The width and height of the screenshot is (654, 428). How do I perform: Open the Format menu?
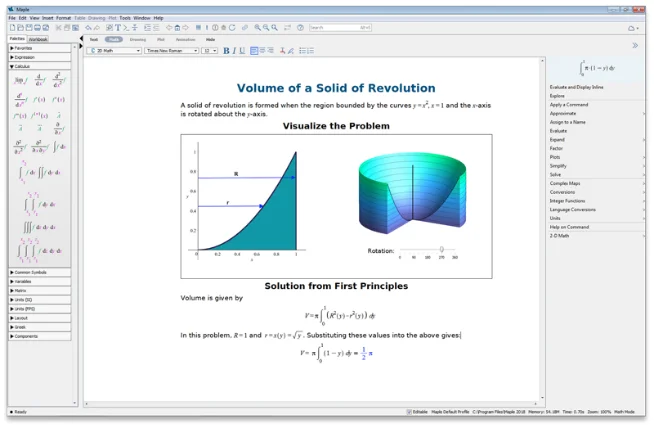pyautogui.click(x=64, y=18)
